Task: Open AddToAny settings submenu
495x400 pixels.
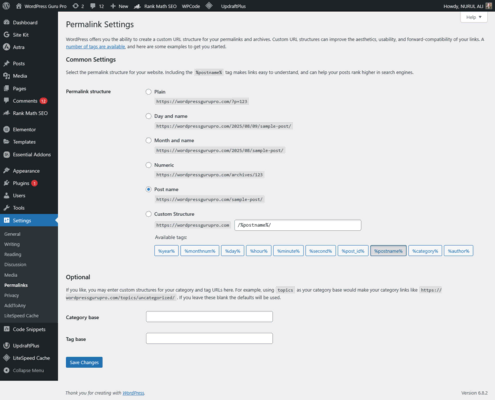Action: (15, 305)
